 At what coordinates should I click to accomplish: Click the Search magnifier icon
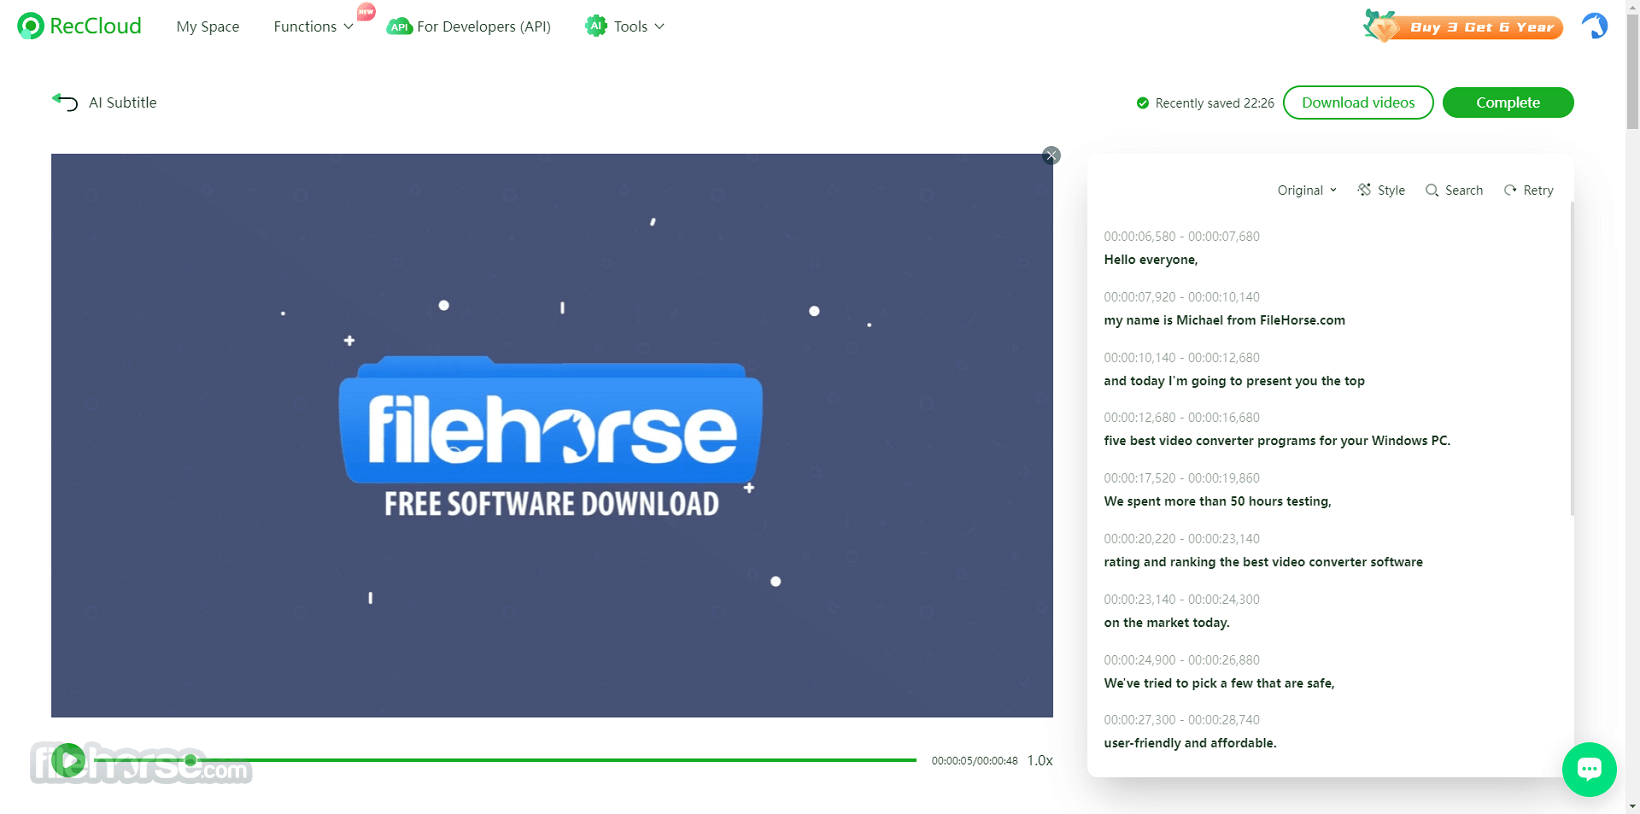pos(1432,190)
